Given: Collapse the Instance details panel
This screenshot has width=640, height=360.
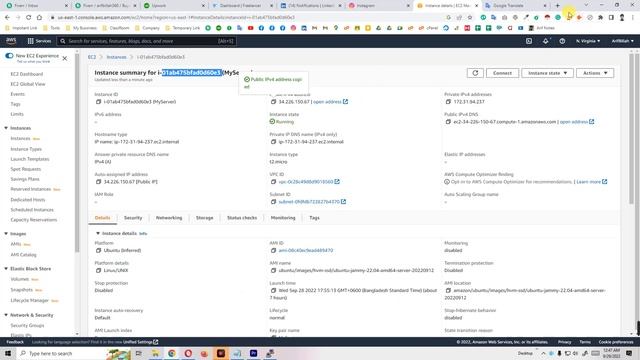Looking at the screenshot, I should 98,233.
